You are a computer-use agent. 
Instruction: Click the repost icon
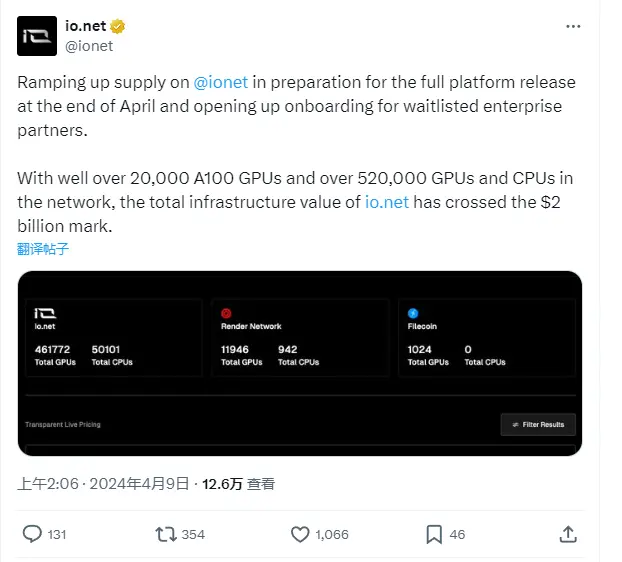pos(165,534)
